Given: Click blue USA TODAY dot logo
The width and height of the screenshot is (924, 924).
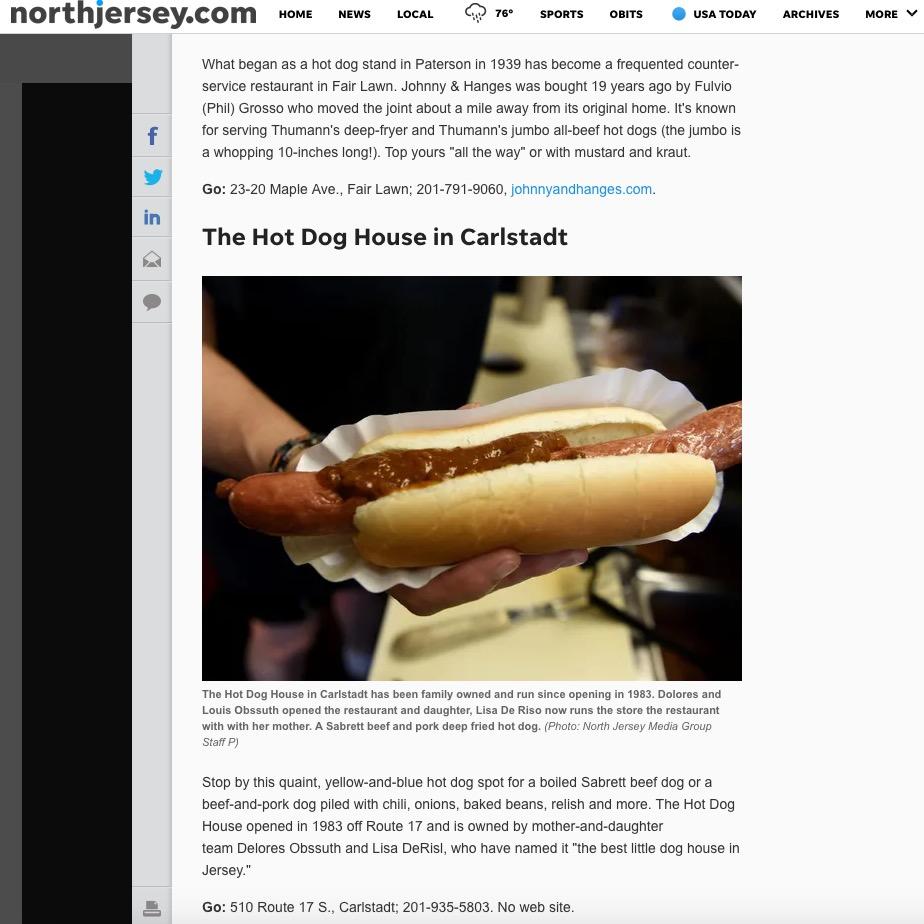Looking at the screenshot, I should pyautogui.click(x=679, y=14).
